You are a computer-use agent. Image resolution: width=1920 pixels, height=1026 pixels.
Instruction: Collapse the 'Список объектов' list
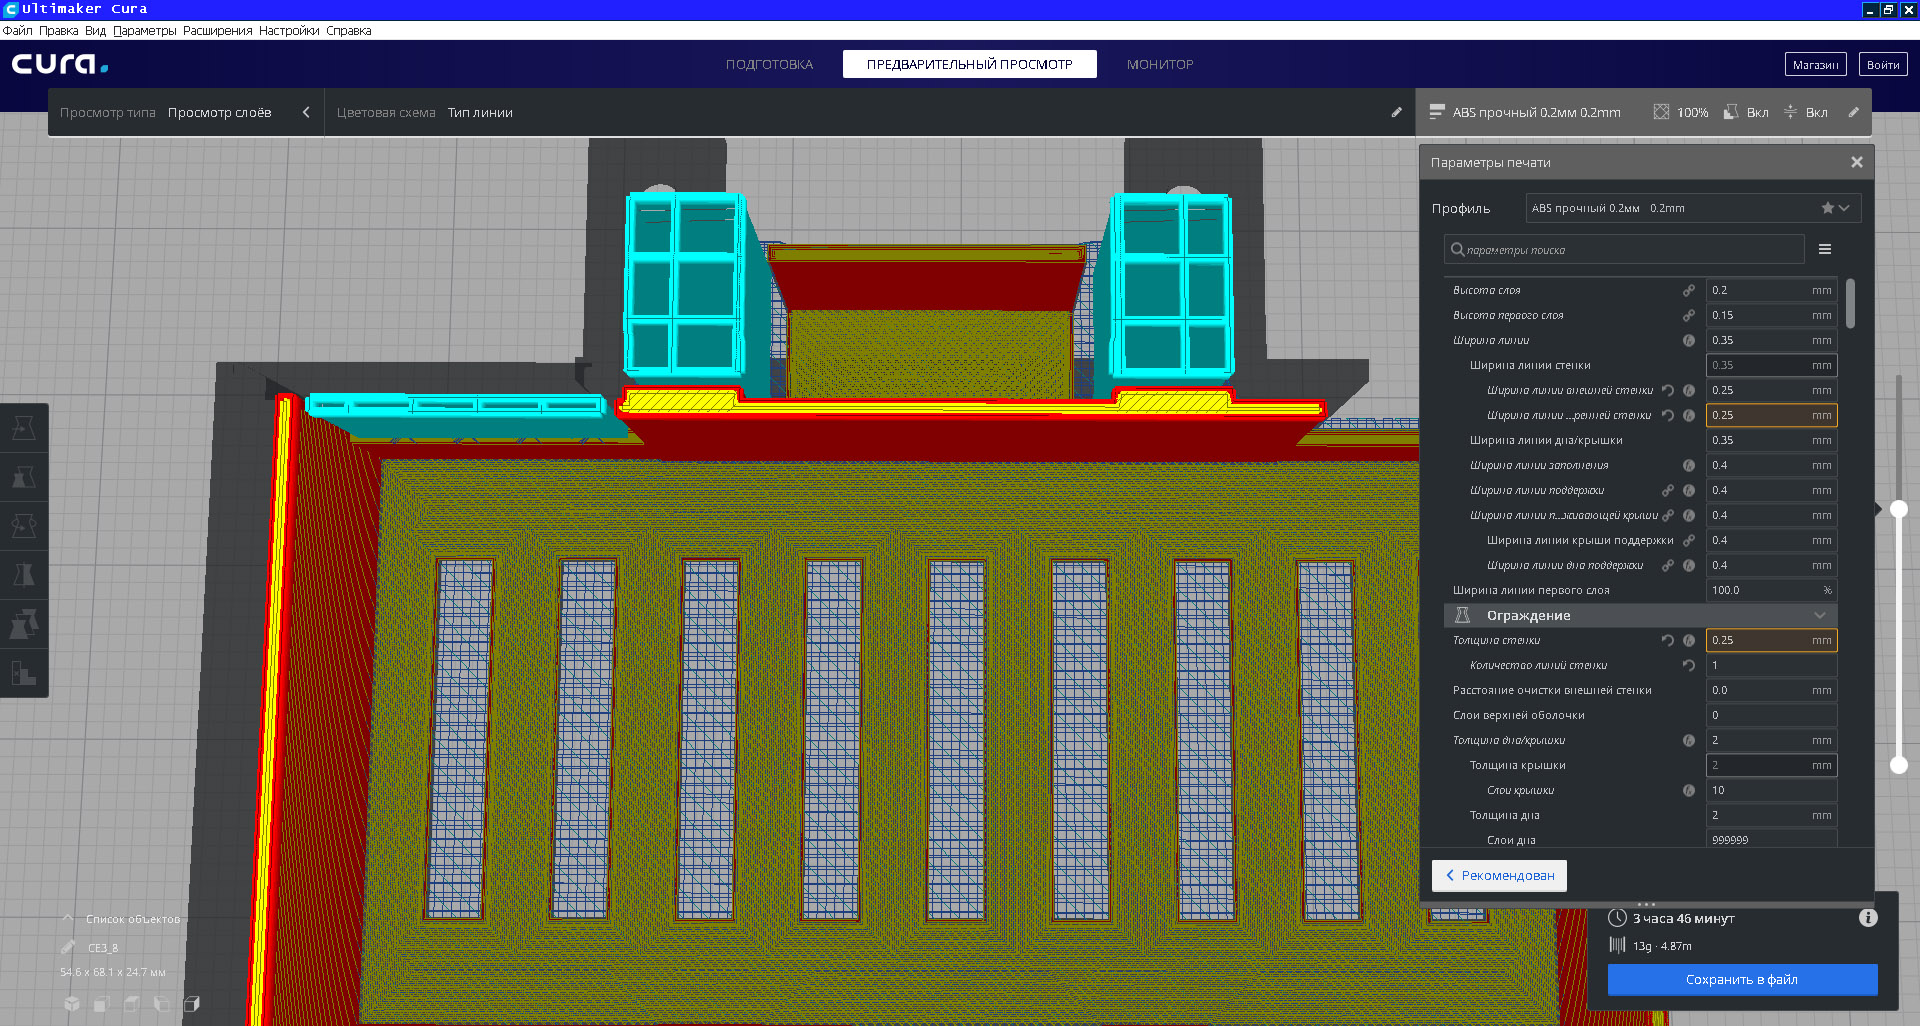pyautogui.click(x=68, y=918)
